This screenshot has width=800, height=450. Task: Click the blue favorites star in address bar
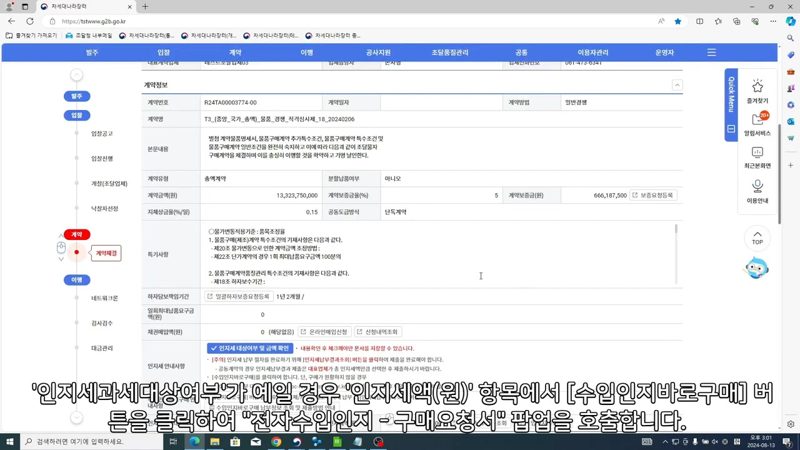[x=678, y=21]
